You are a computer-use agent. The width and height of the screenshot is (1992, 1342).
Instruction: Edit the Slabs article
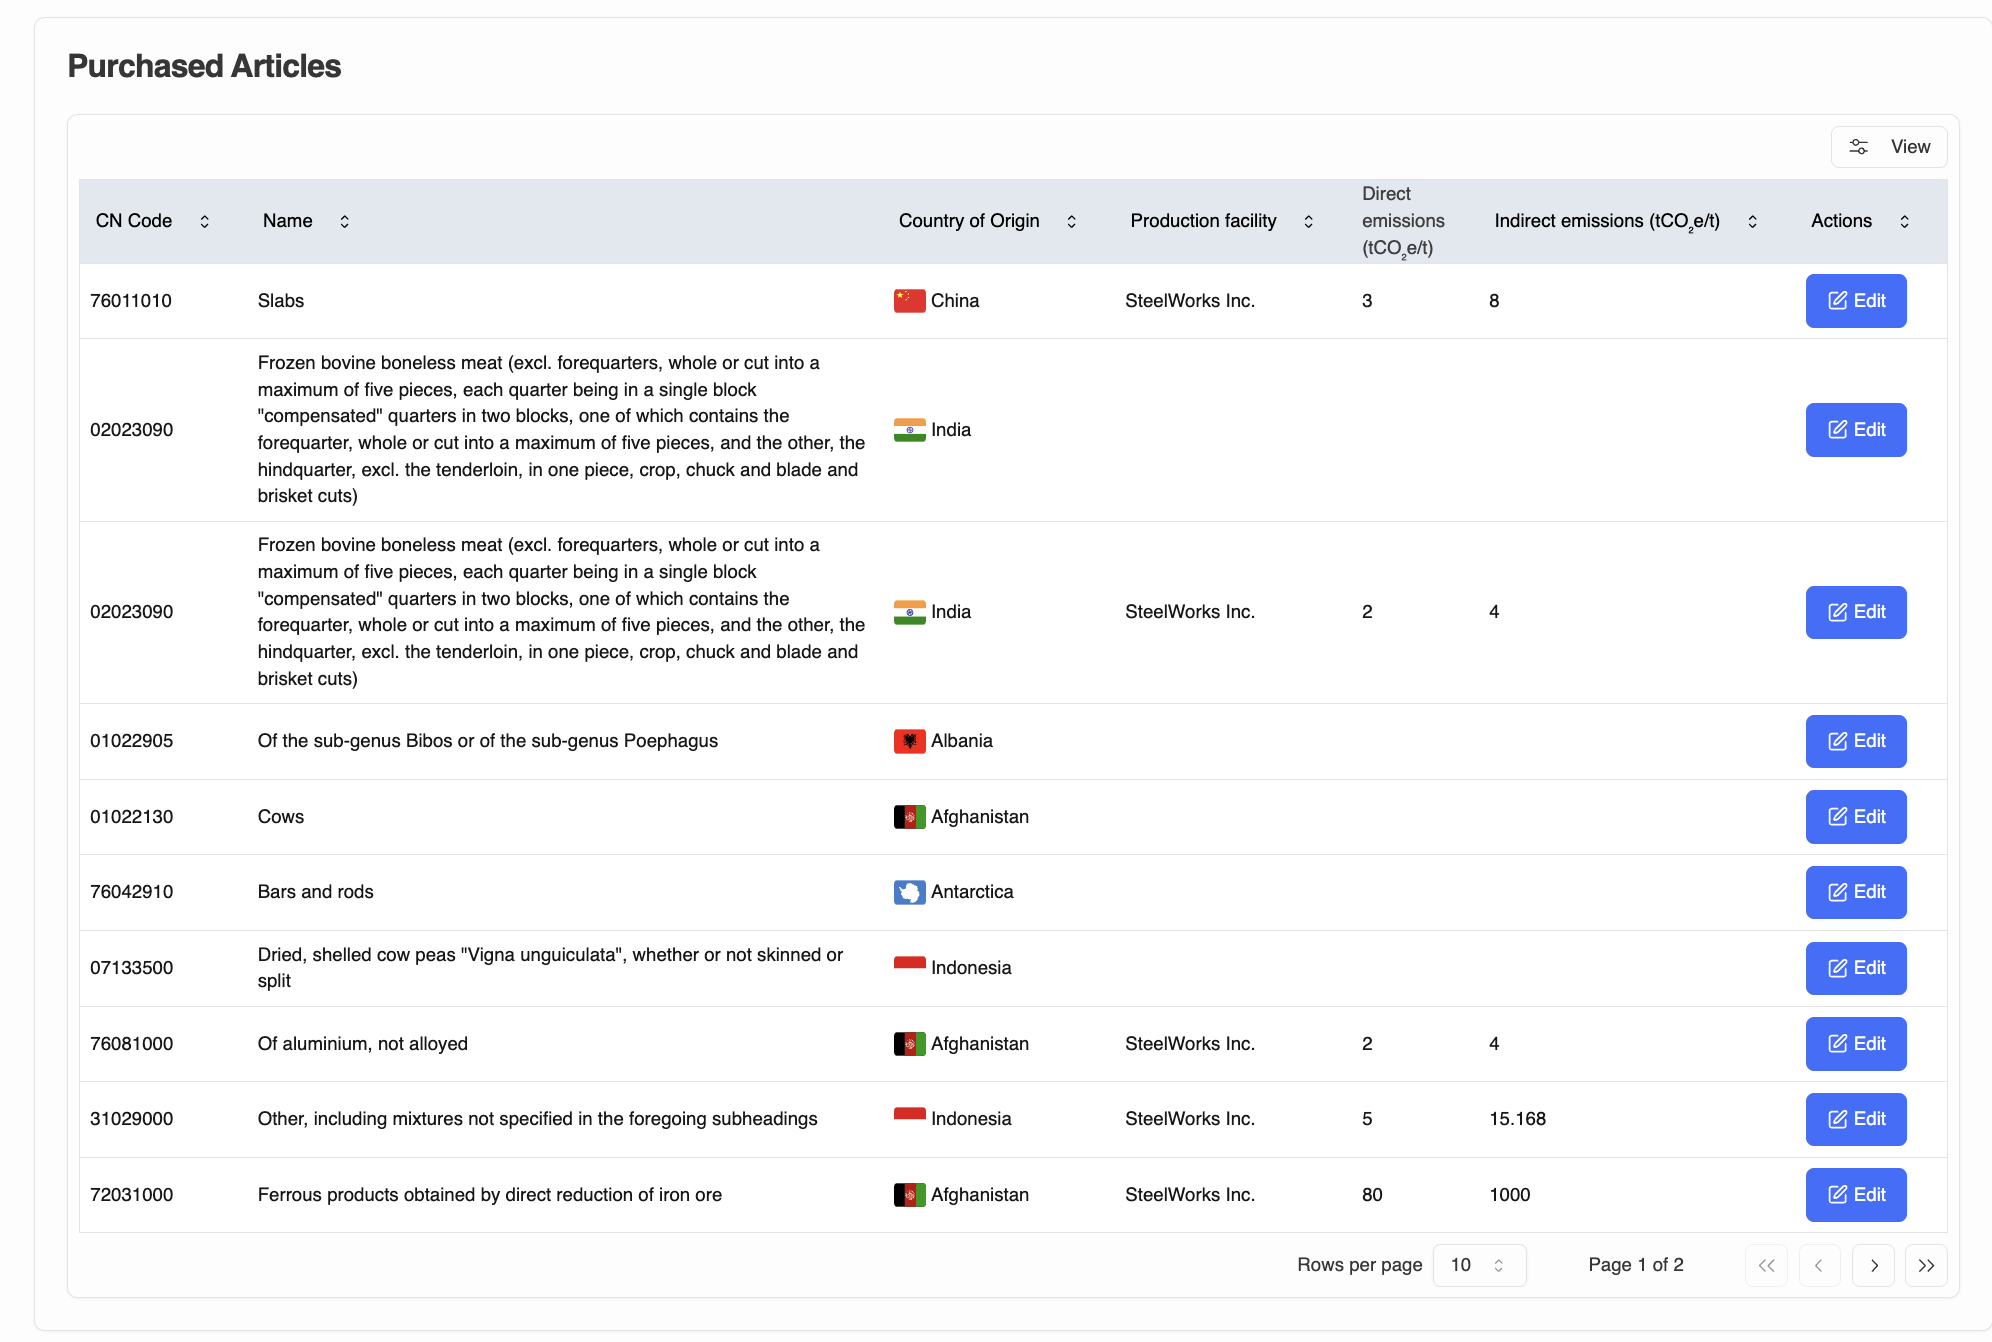[x=1856, y=301]
